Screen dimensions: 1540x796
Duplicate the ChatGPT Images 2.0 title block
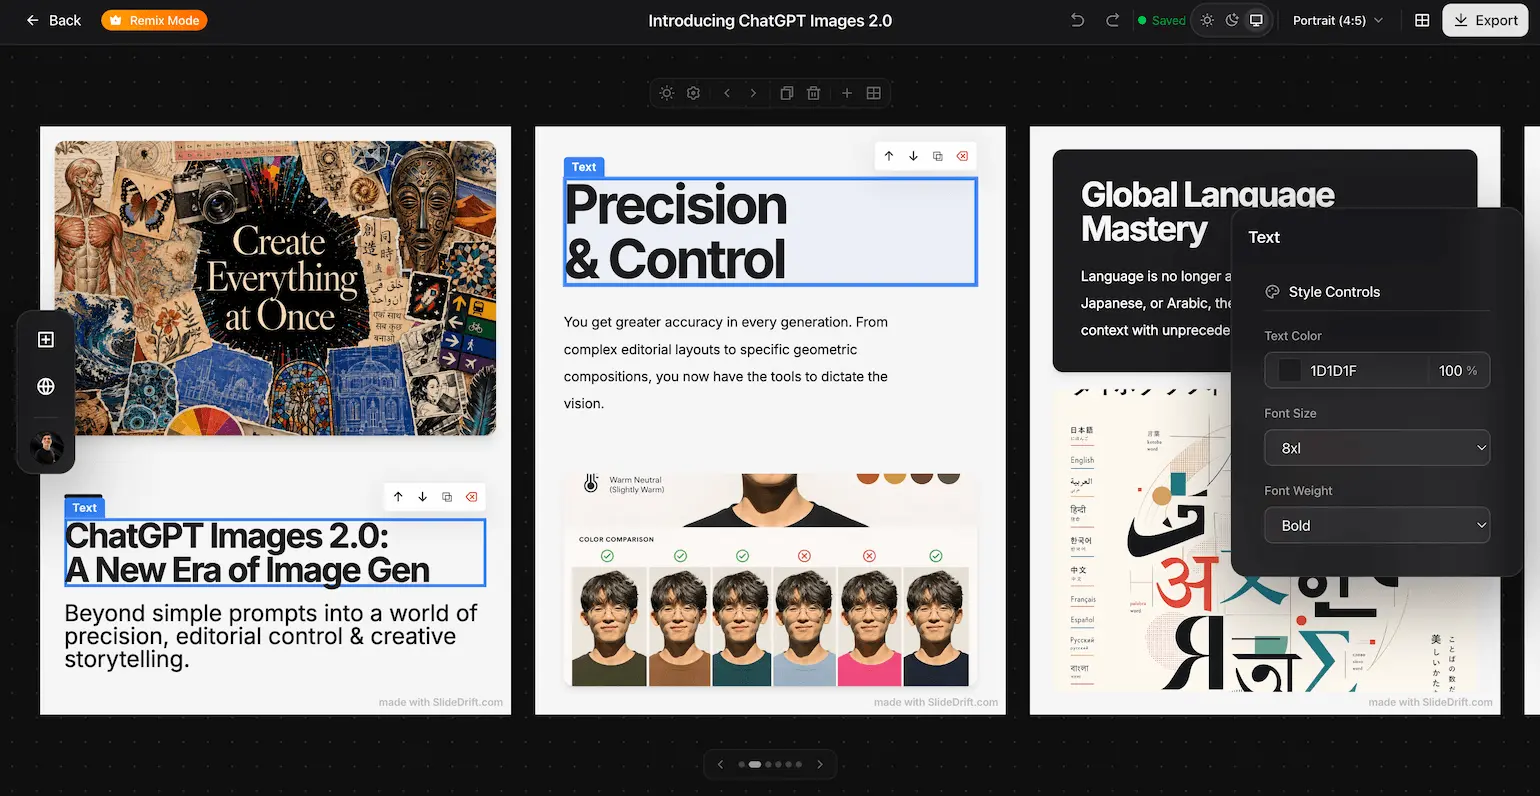click(447, 496)
